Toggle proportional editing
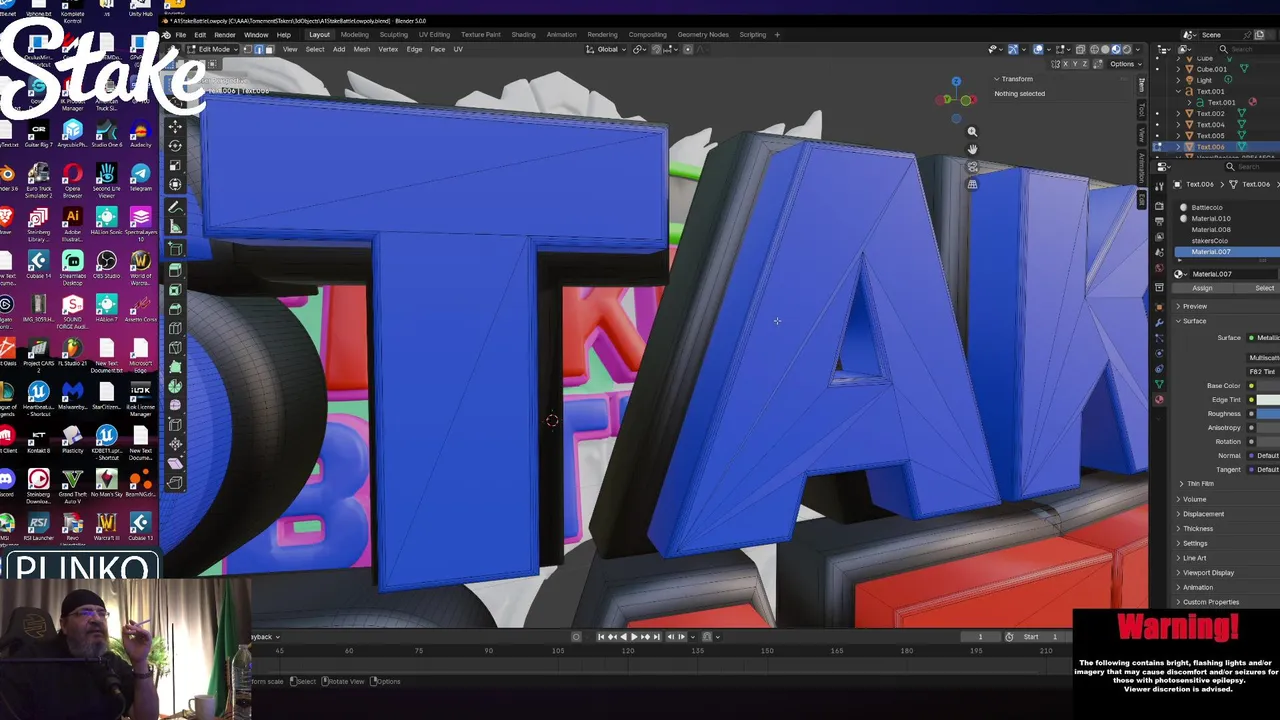This screenshot has height=720, width=1280. click(x=687, y=49)
